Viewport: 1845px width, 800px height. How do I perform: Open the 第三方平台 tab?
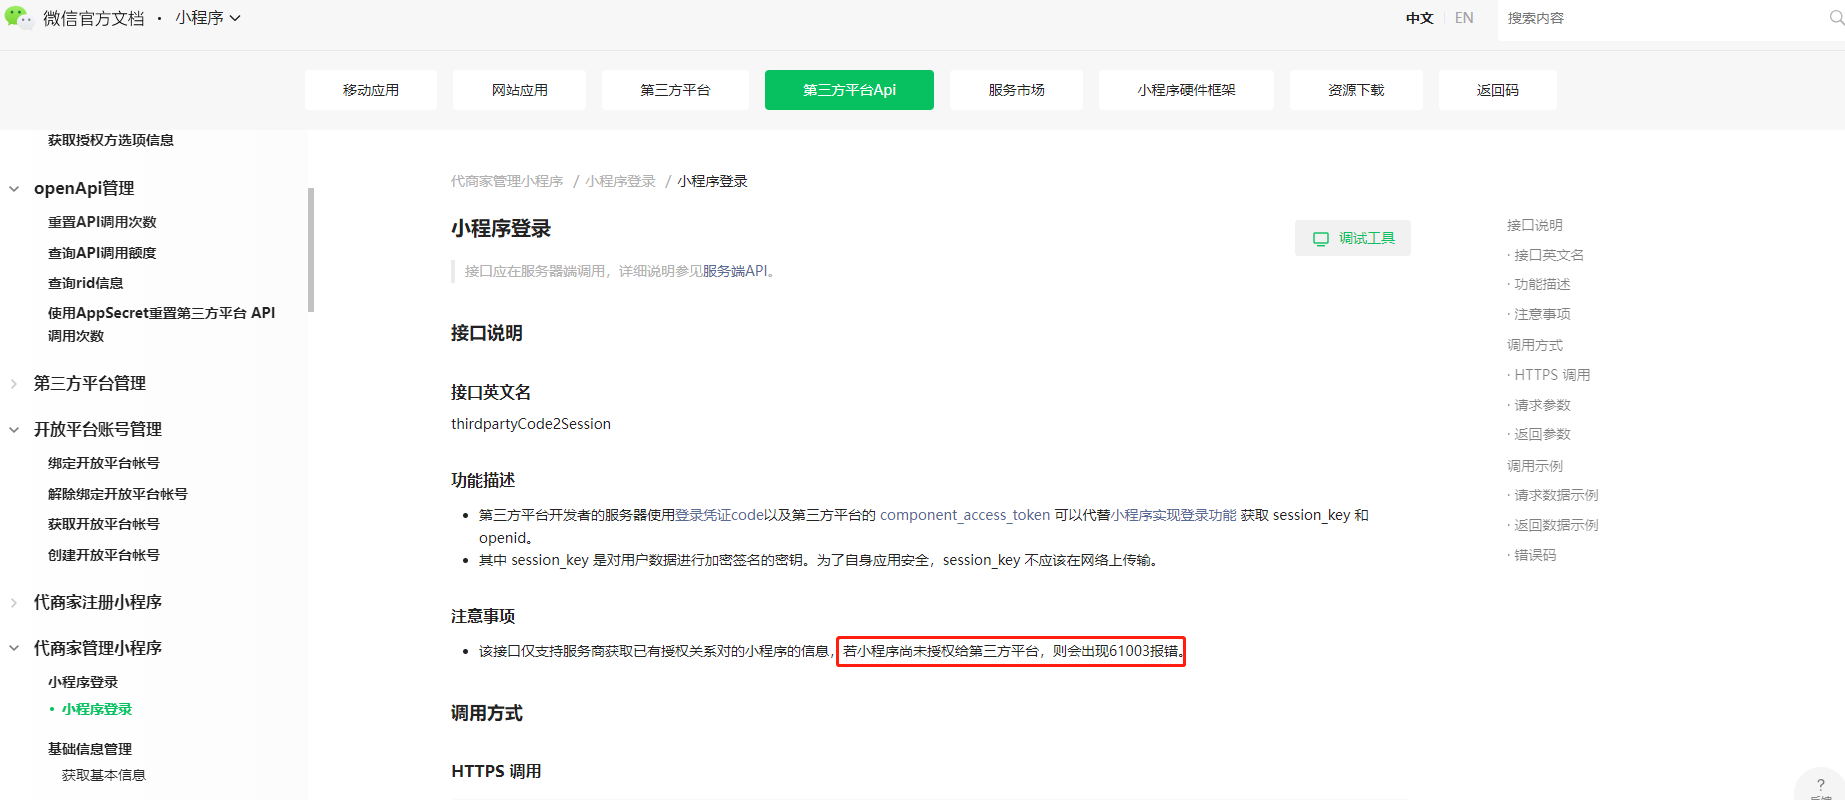click(675, 90)
